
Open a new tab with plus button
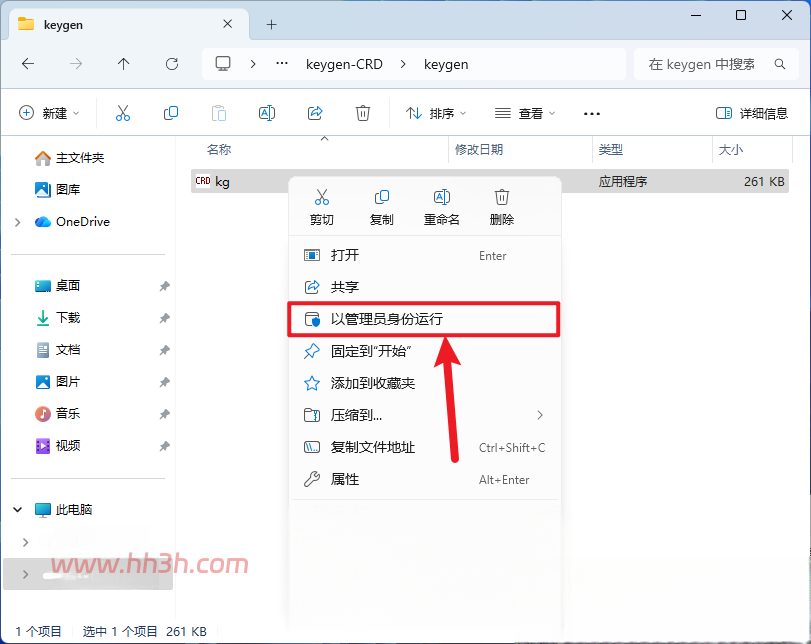pos(272,24)
